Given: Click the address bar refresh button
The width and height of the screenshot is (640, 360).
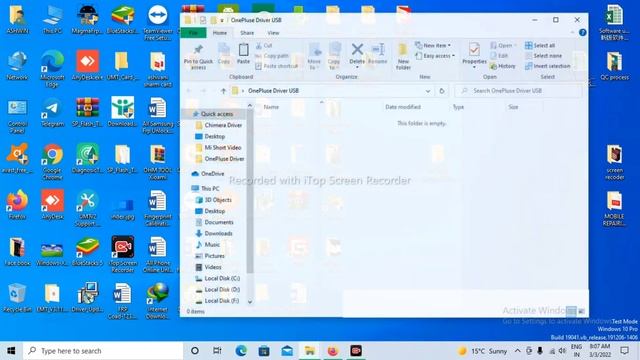Looking at the screenshot, I should 442,91.
